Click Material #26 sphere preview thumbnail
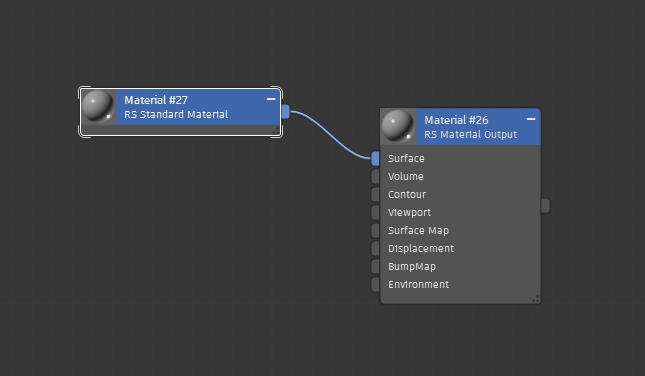 pyautogui.click(x=398, y=127)
